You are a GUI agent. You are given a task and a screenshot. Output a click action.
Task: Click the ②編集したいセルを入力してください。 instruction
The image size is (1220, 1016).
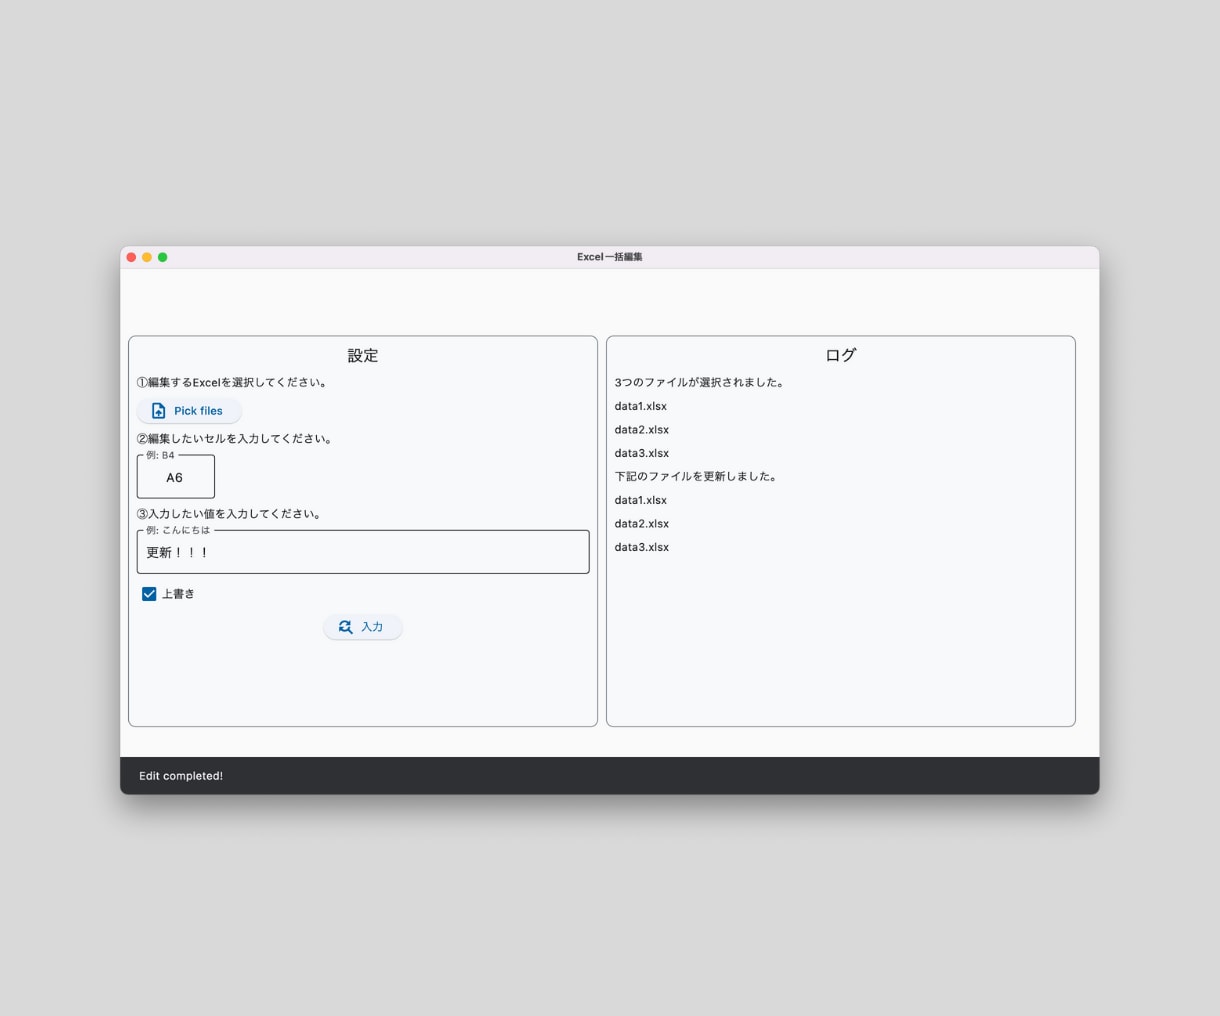coord(235,438)
